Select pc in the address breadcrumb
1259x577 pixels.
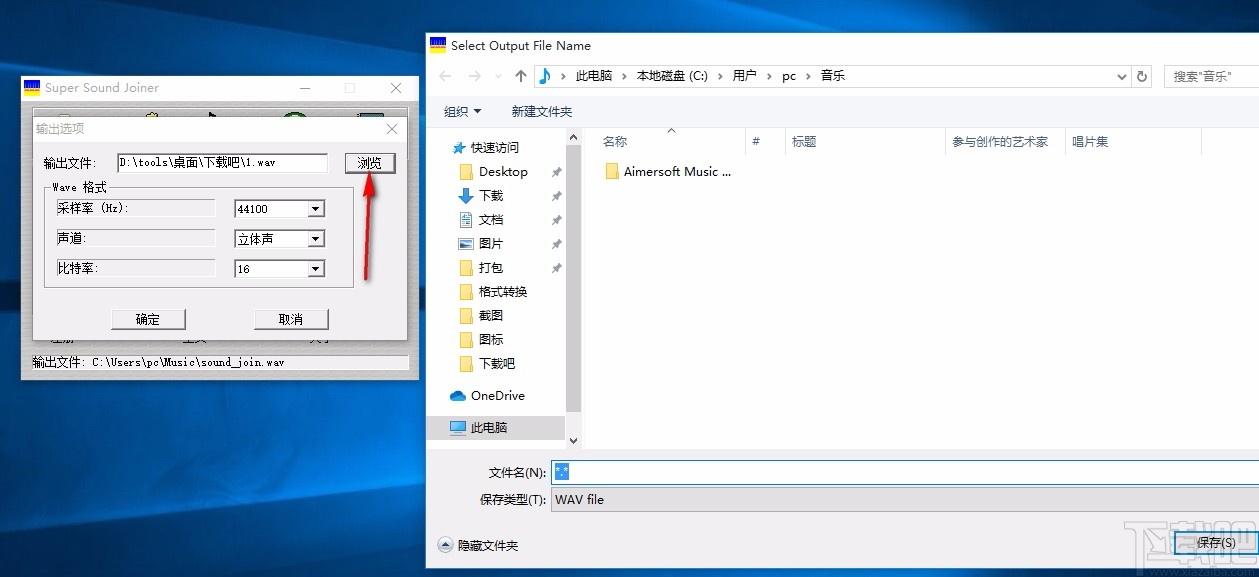pyautogui.click(x=789, y=76)
